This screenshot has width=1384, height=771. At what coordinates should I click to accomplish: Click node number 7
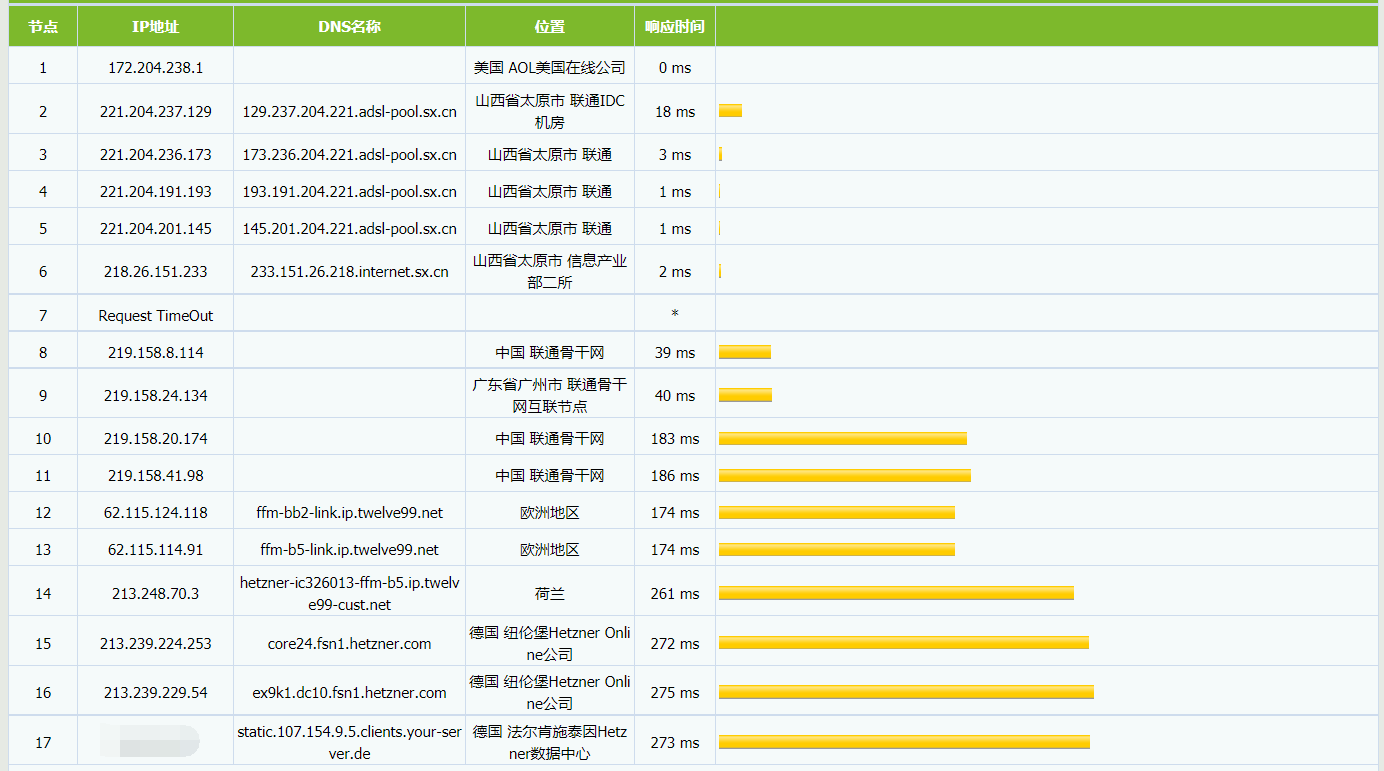pos(43,316)
